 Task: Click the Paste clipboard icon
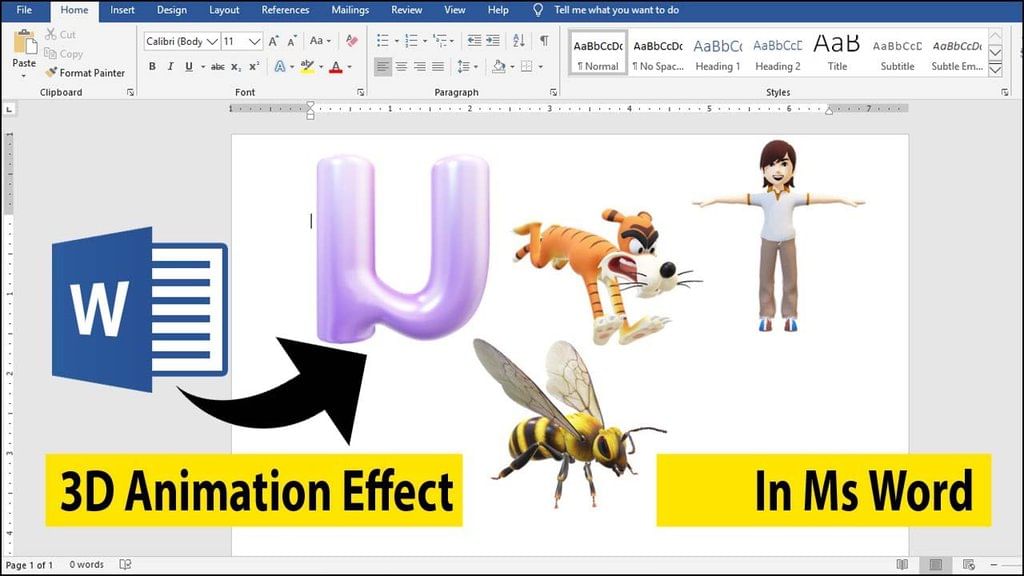(x=25, y=43)
